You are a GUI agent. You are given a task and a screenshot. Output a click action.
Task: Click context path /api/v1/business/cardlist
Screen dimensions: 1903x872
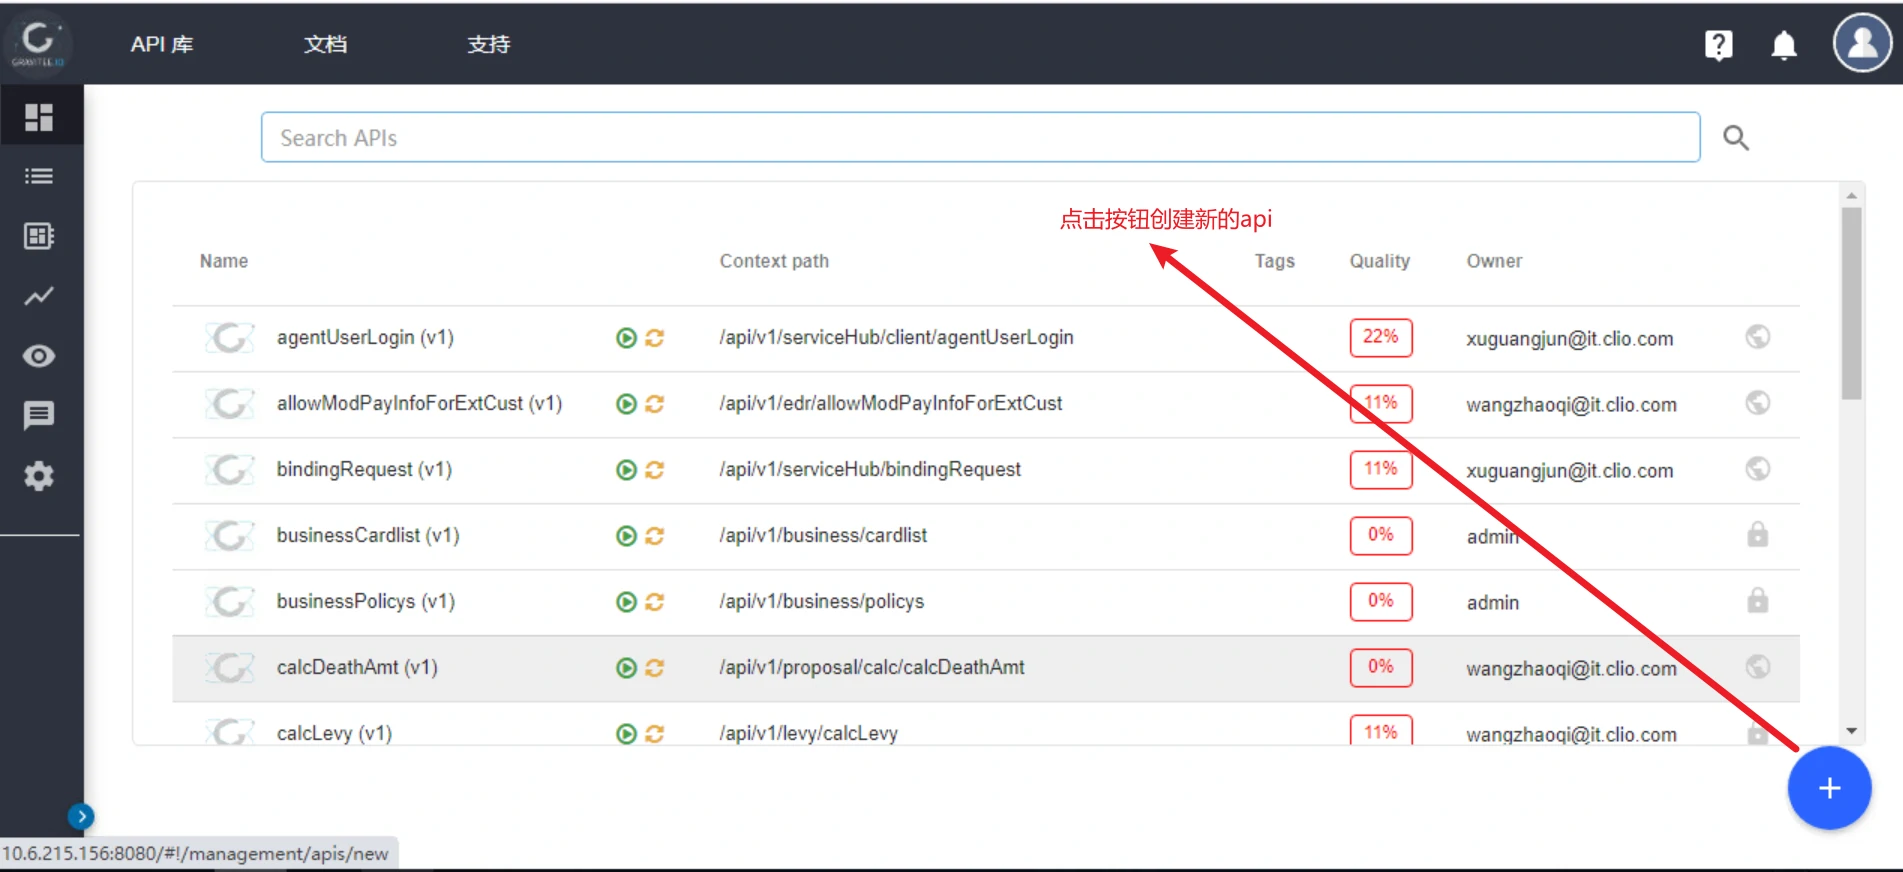(x=823, y=536)
